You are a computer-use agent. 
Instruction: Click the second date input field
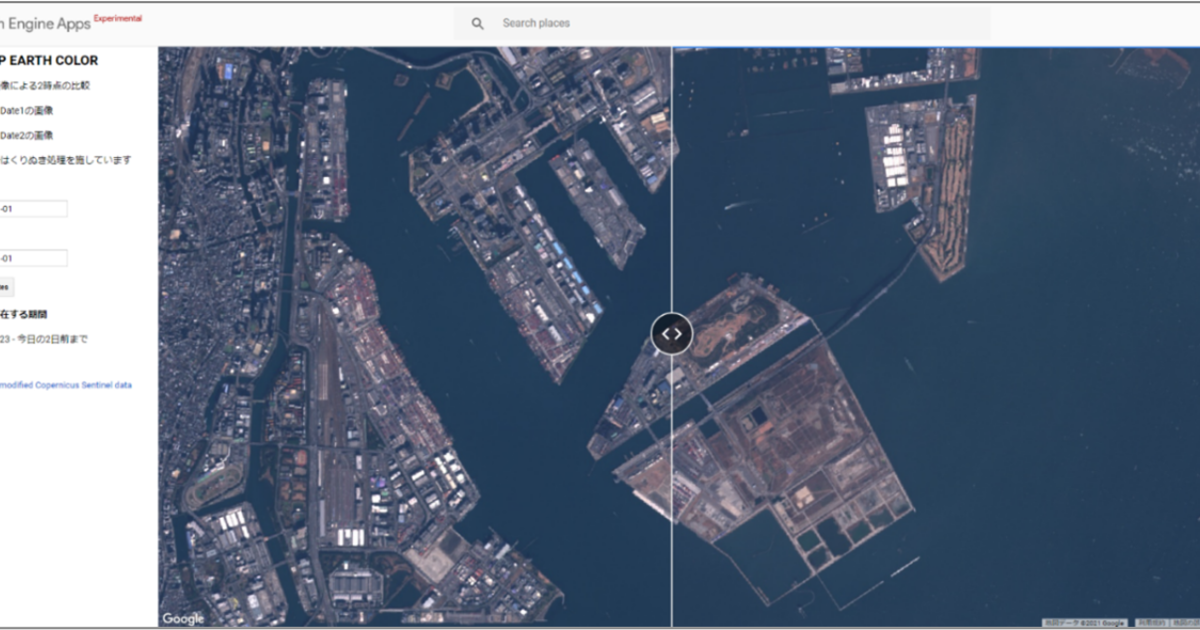pos(33,258)
